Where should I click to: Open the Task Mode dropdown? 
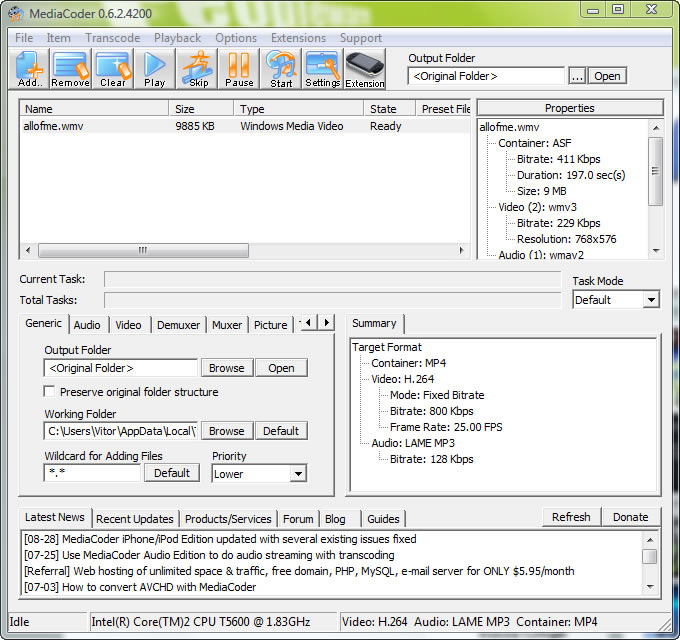pyautogui.click(x=651, y=300)
